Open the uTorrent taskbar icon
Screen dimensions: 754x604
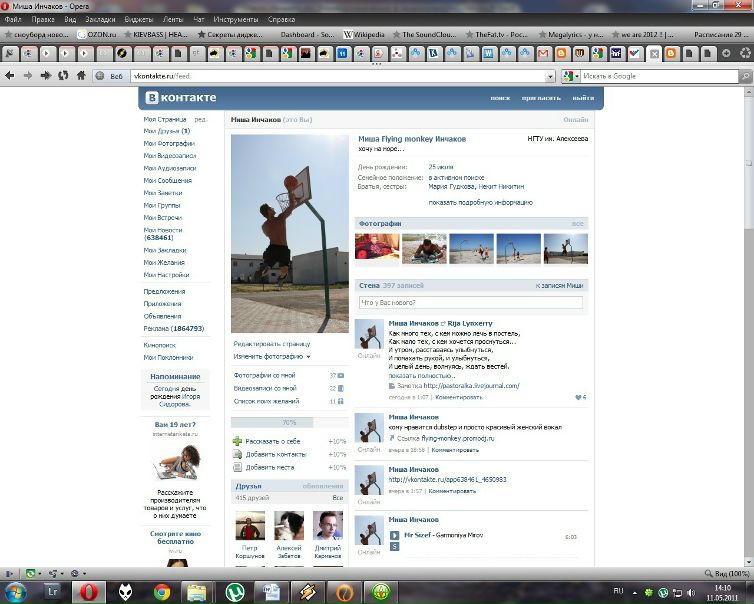[x=235, y=590]
